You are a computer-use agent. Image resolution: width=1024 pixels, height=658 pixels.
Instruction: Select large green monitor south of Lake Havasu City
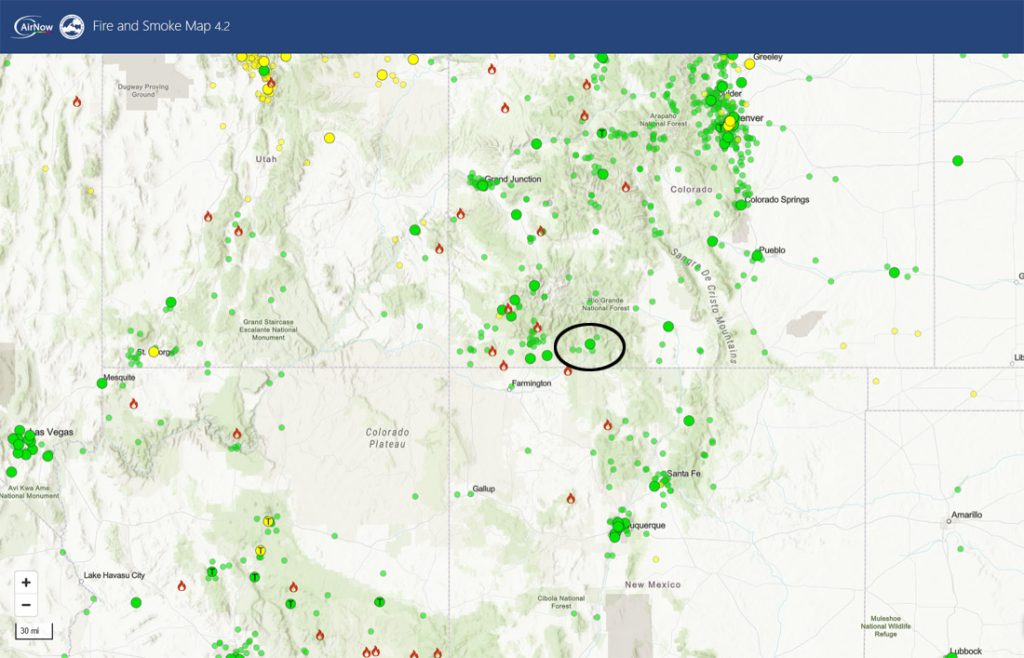[136, 603]
